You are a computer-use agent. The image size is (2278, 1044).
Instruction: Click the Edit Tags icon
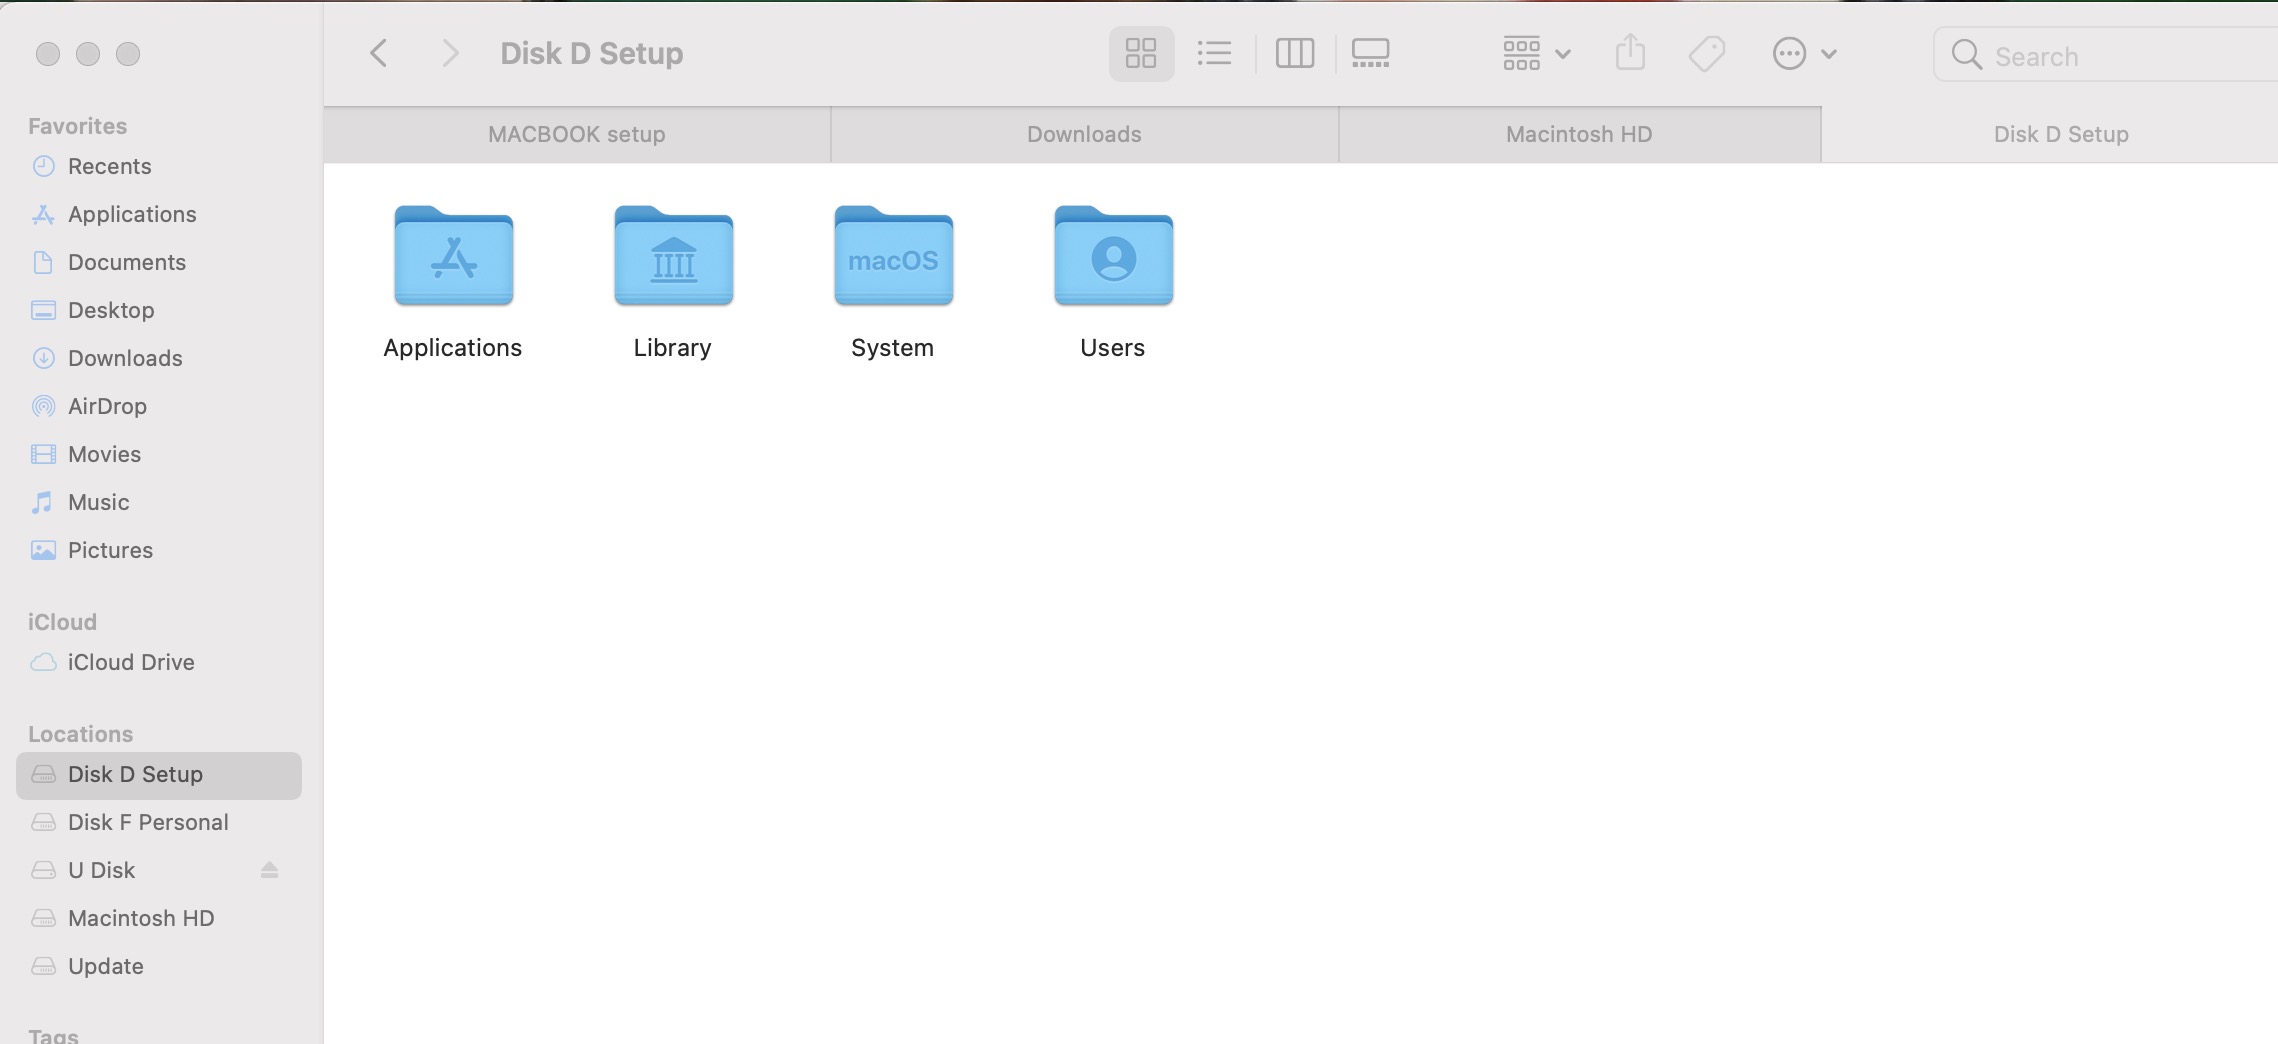click(x=1707, y=53)
